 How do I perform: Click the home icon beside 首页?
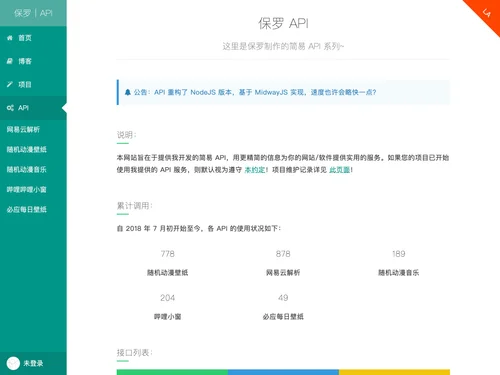click(10, 38)
